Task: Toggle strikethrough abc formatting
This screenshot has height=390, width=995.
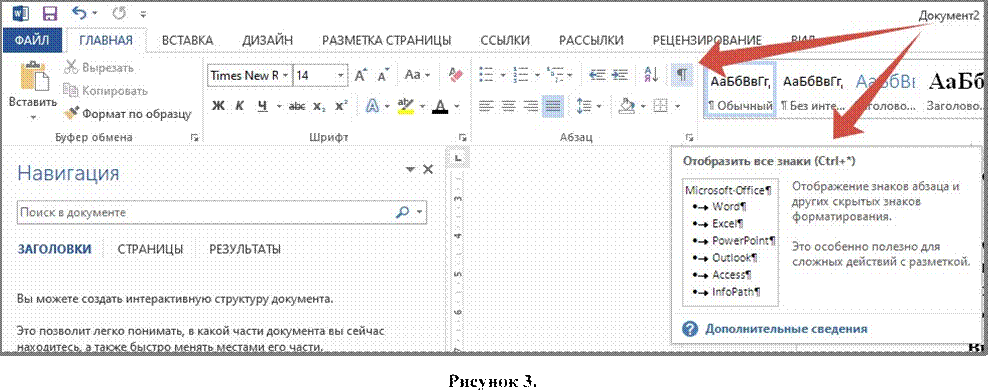Action: point(296,107)
